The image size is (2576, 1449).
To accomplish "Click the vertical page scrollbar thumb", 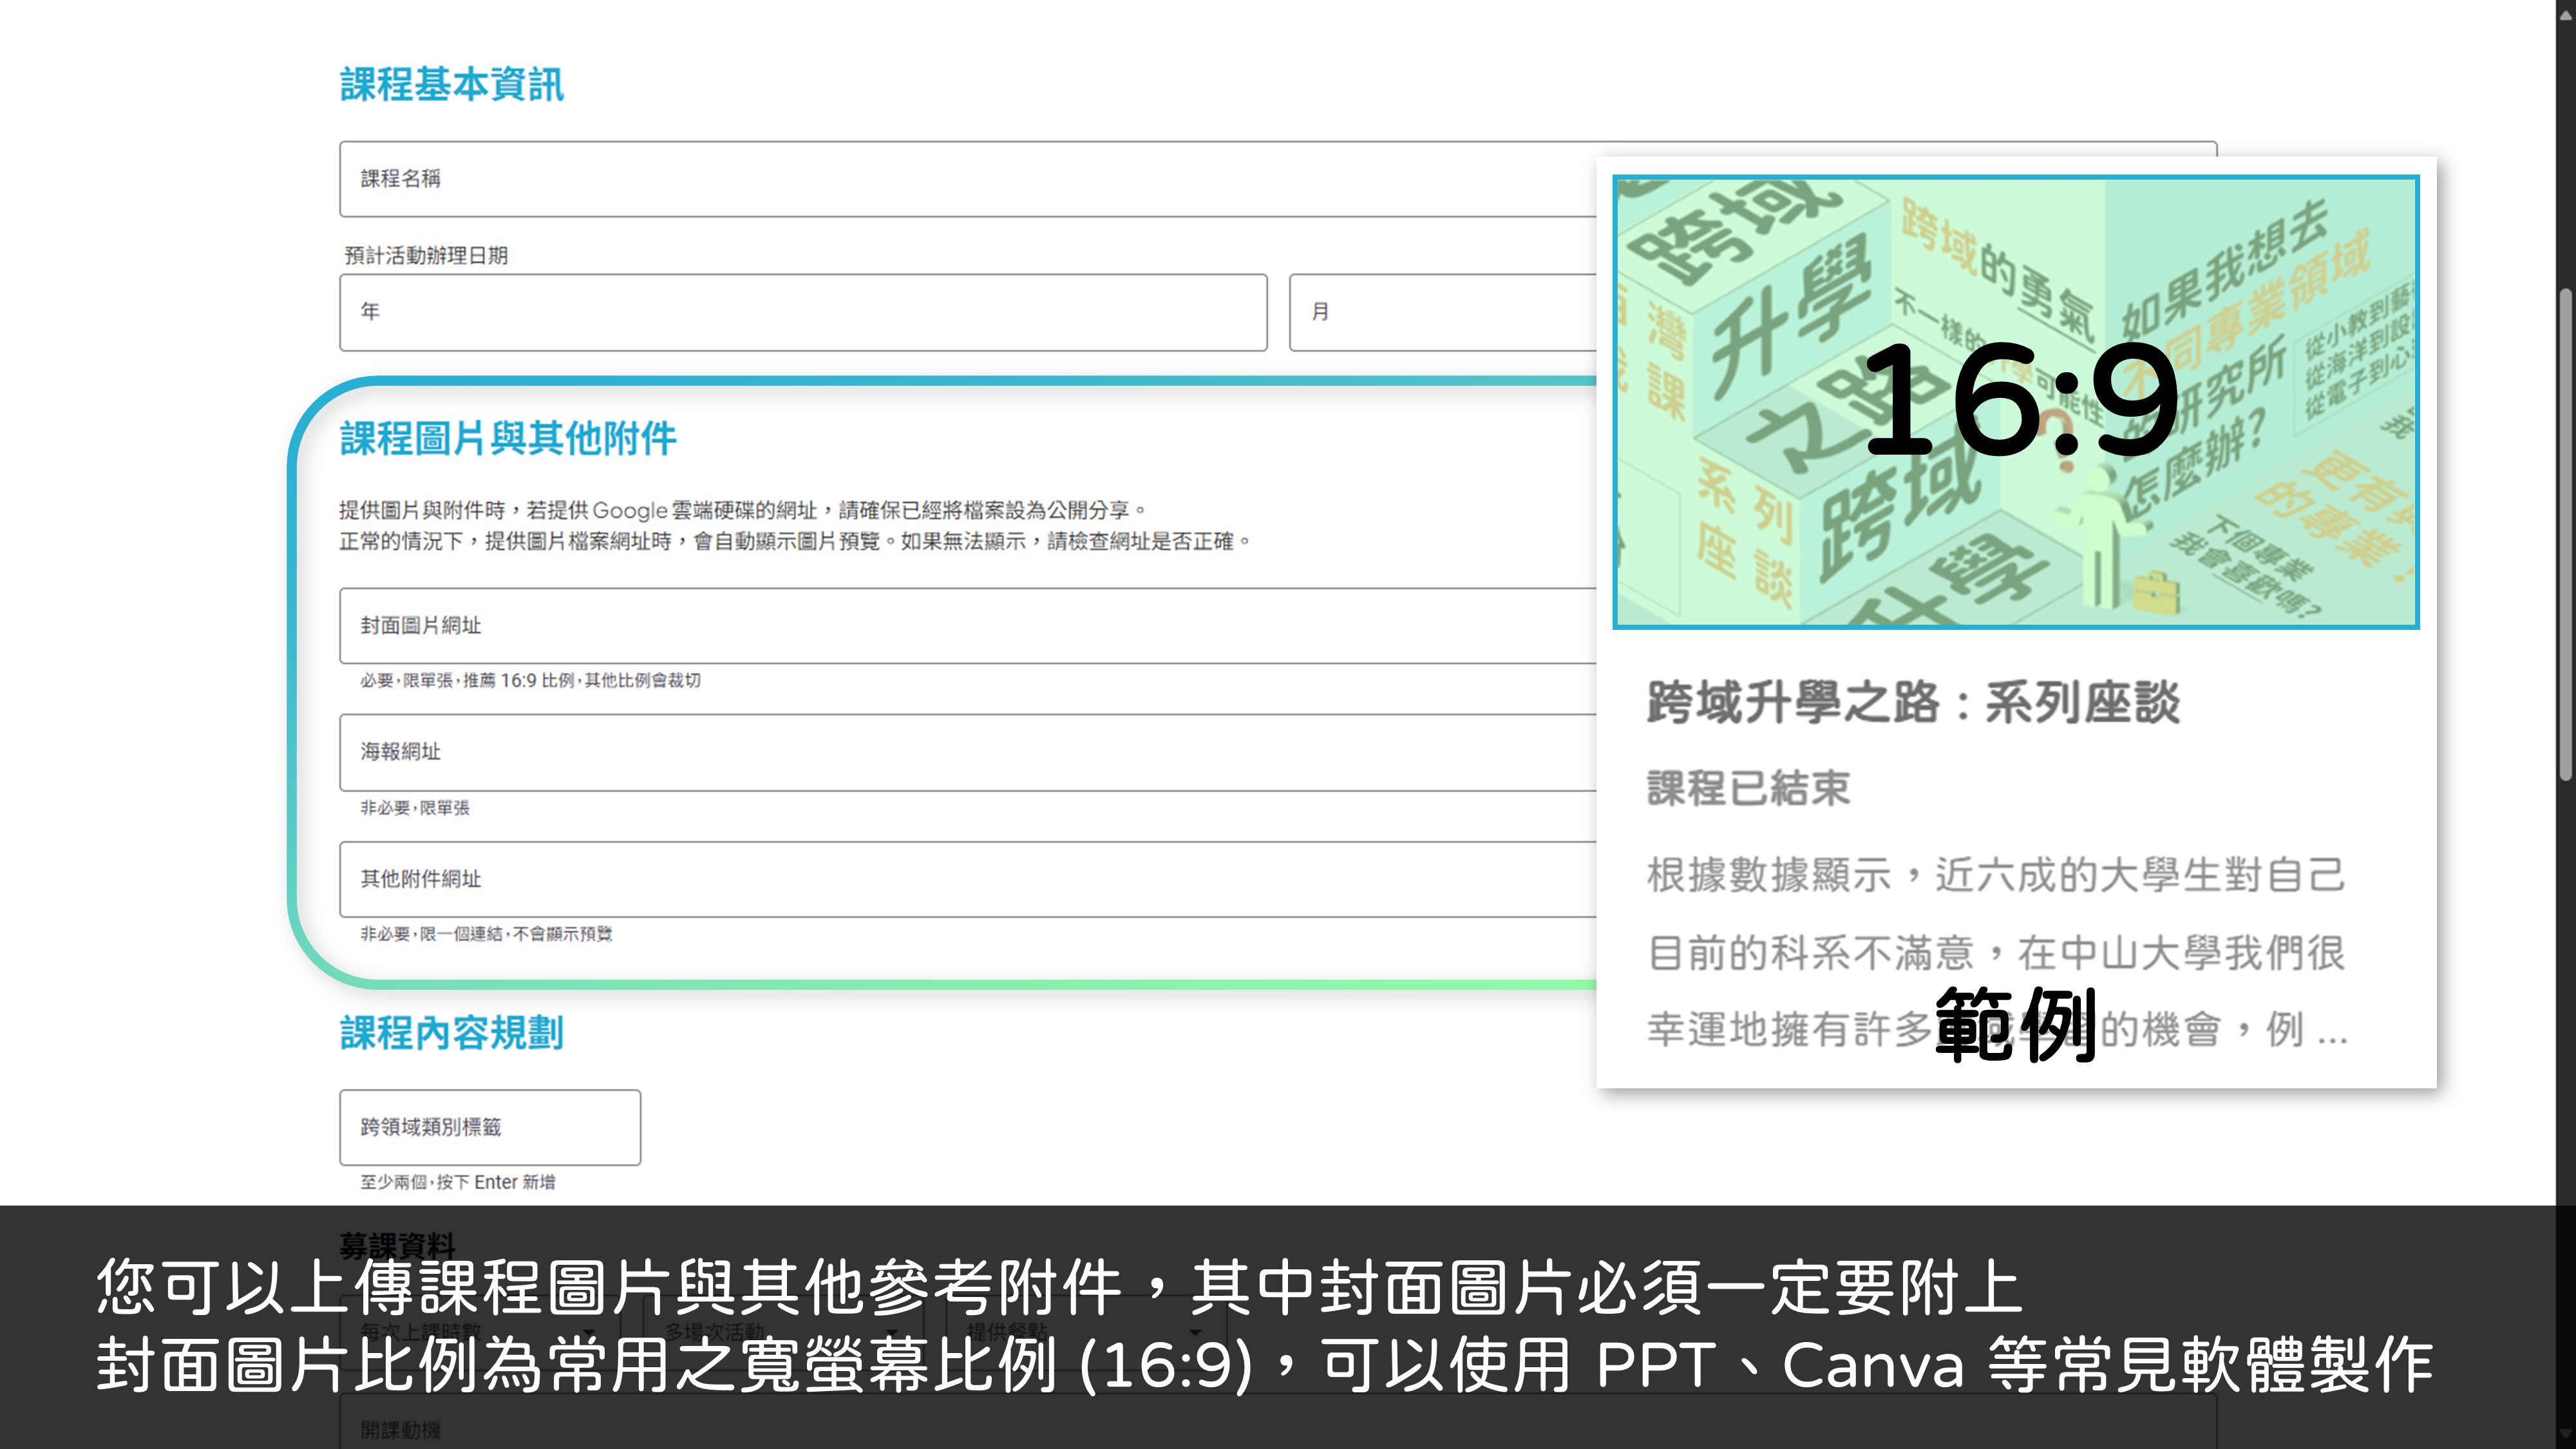I will (2565, 535).
